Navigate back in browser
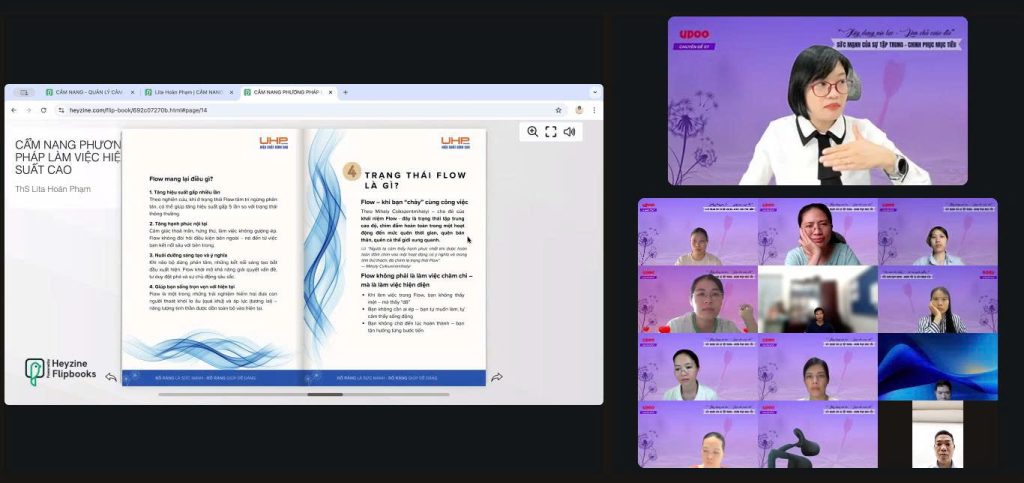This screenshot has width=1024, height=483. pos(14,110)
